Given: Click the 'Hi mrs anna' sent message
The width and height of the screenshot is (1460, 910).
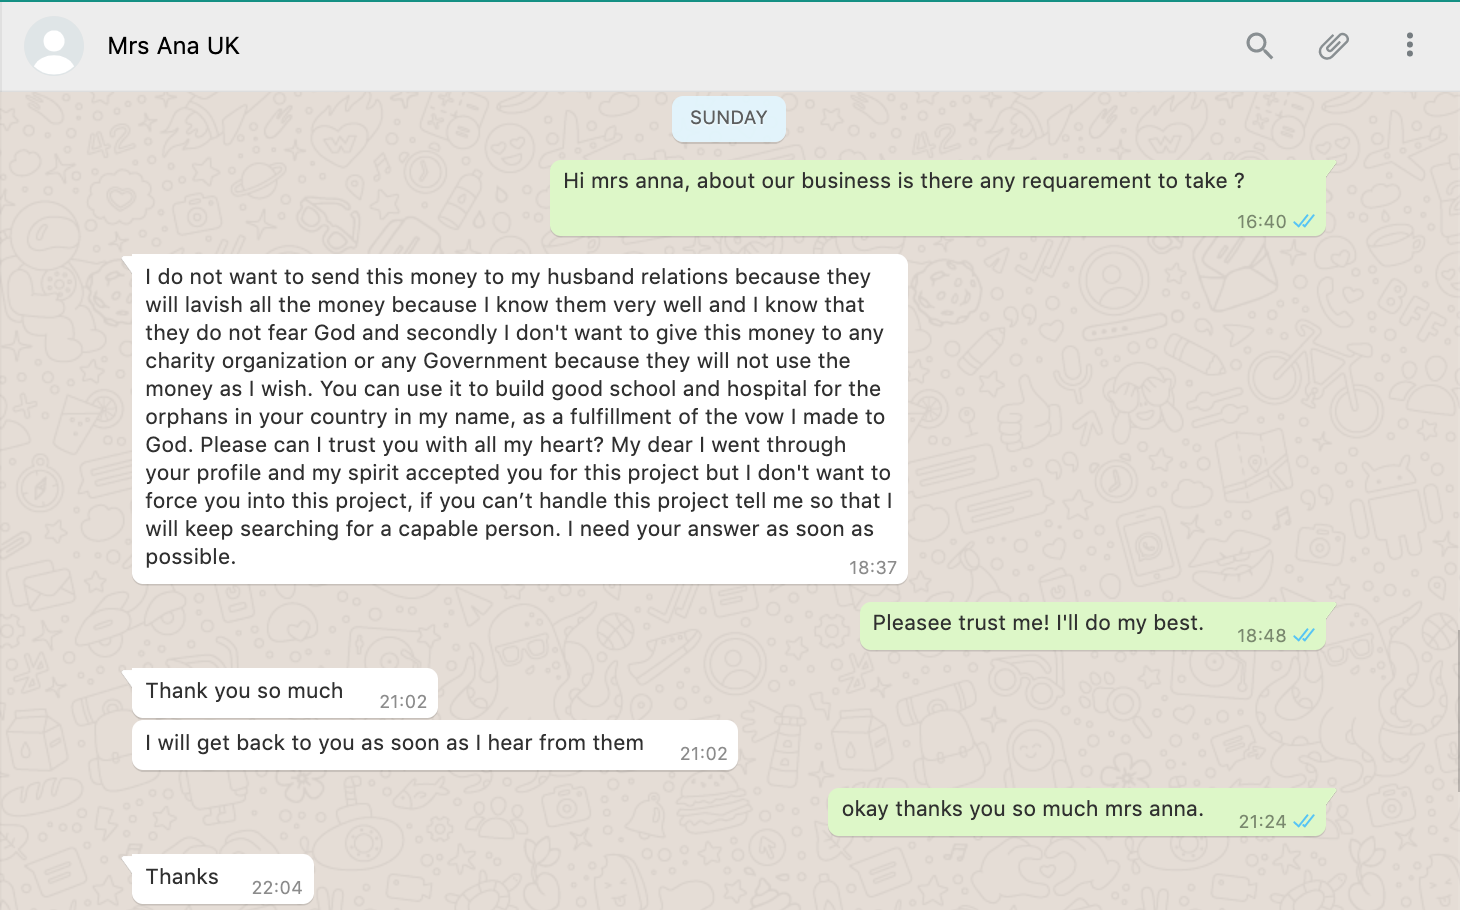Looking at the screenshot, I should tap(903, 181).
